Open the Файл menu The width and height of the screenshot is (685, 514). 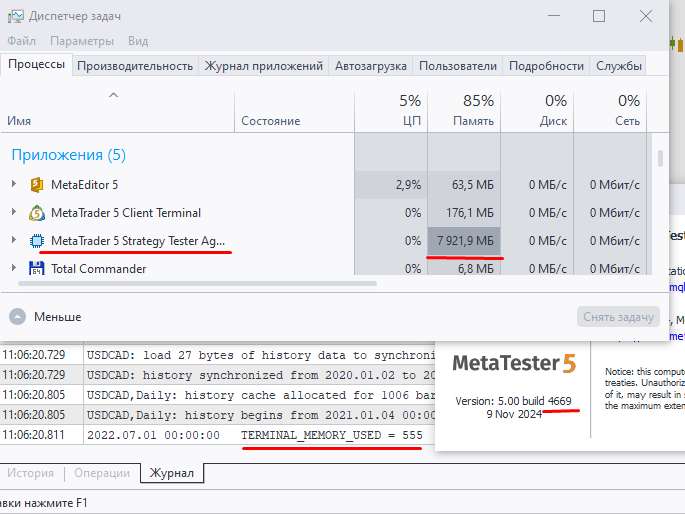point(21,41)
